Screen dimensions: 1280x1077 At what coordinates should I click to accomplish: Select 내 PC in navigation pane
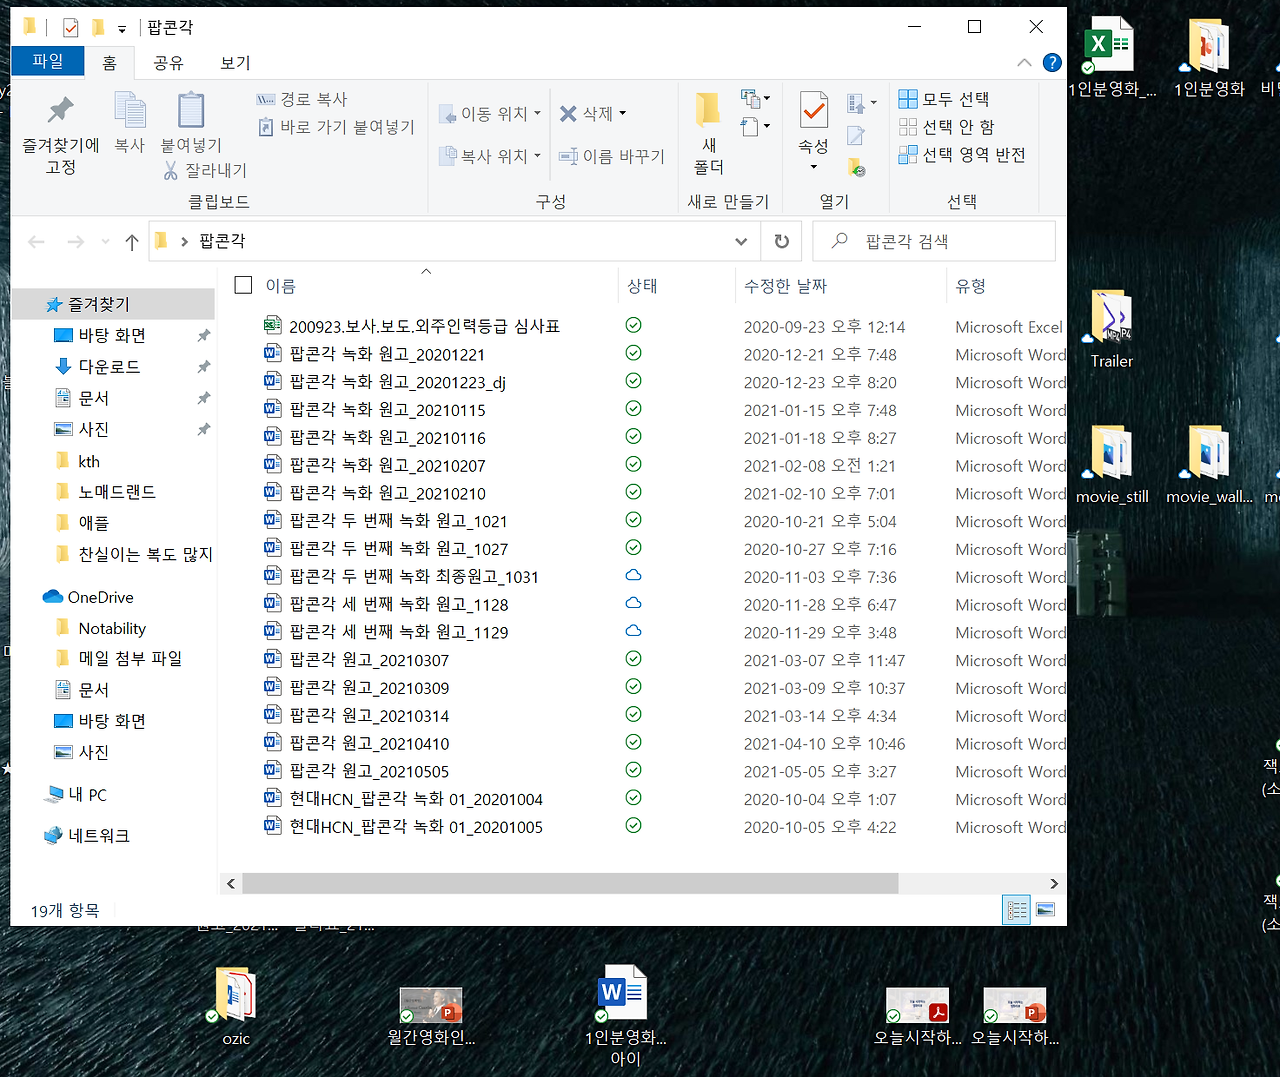click(x=87, y=795)
